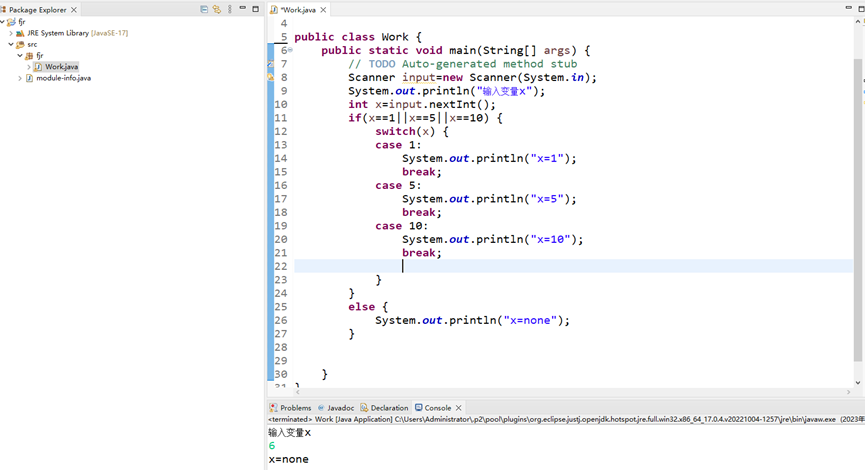
Task: Click the editor scroll-down arrow
Action: click(857, 382)
